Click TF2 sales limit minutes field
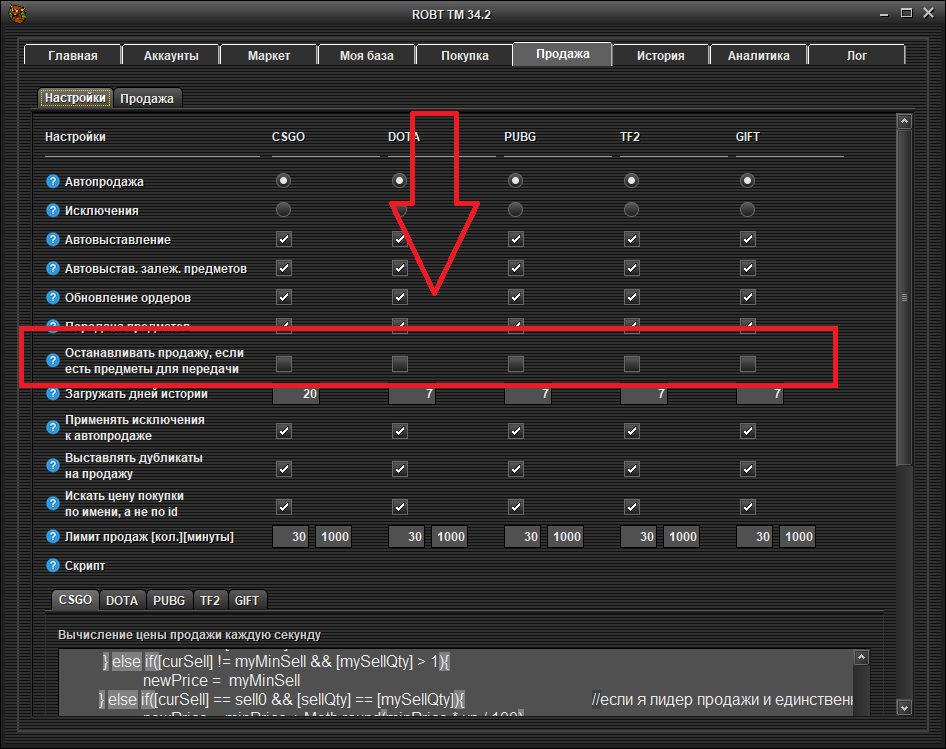The image size is (946, 749). 682,537
